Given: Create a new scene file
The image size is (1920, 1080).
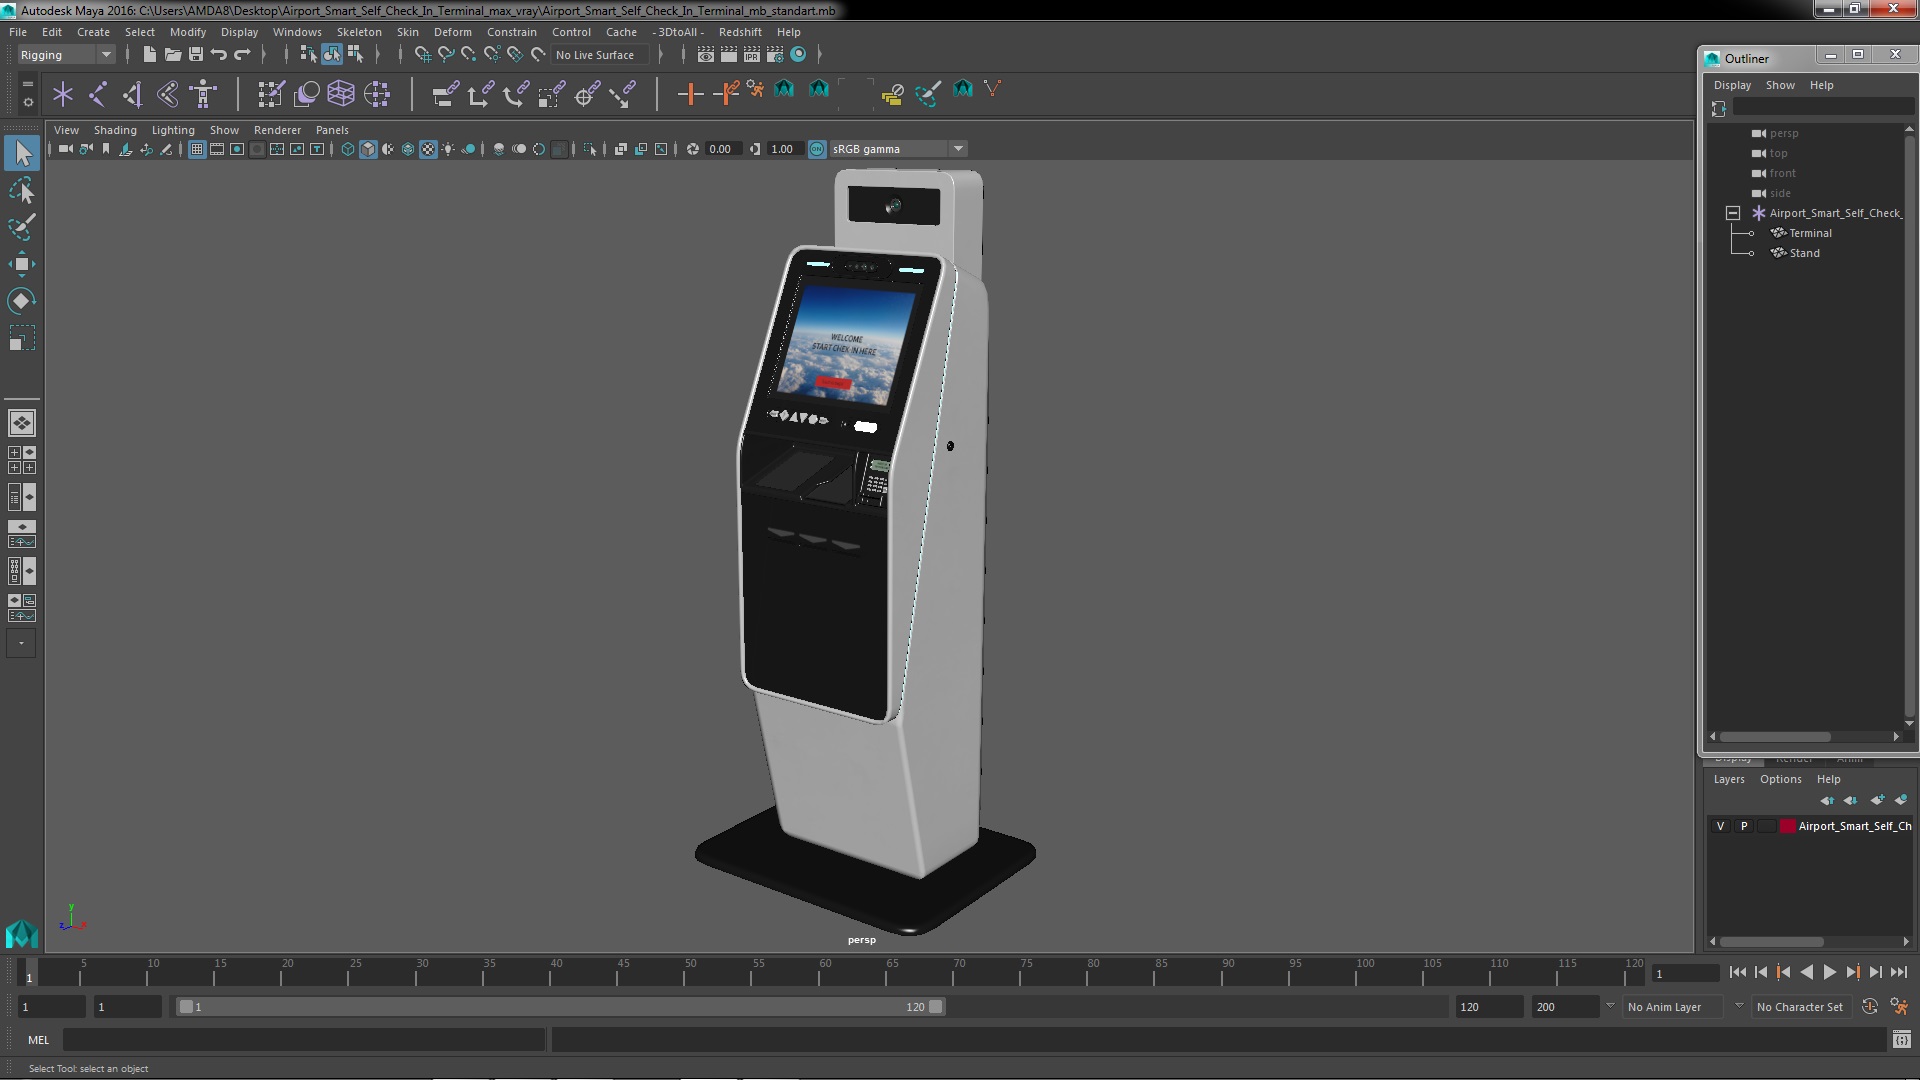Looking at the screenshot, I should click(x=149, y=55).
